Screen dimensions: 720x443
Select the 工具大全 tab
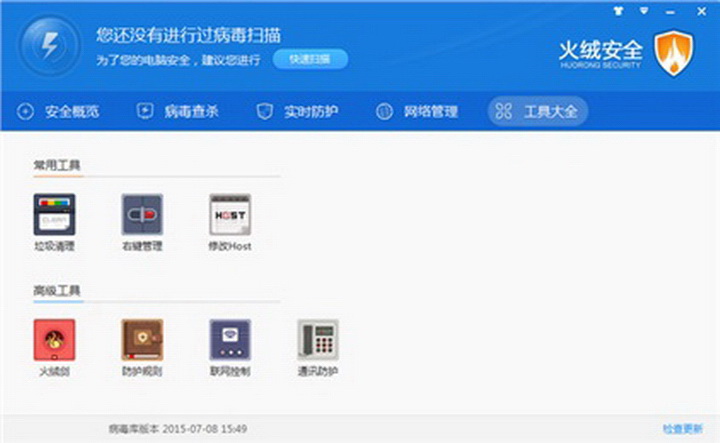click(x=537, y=111)
